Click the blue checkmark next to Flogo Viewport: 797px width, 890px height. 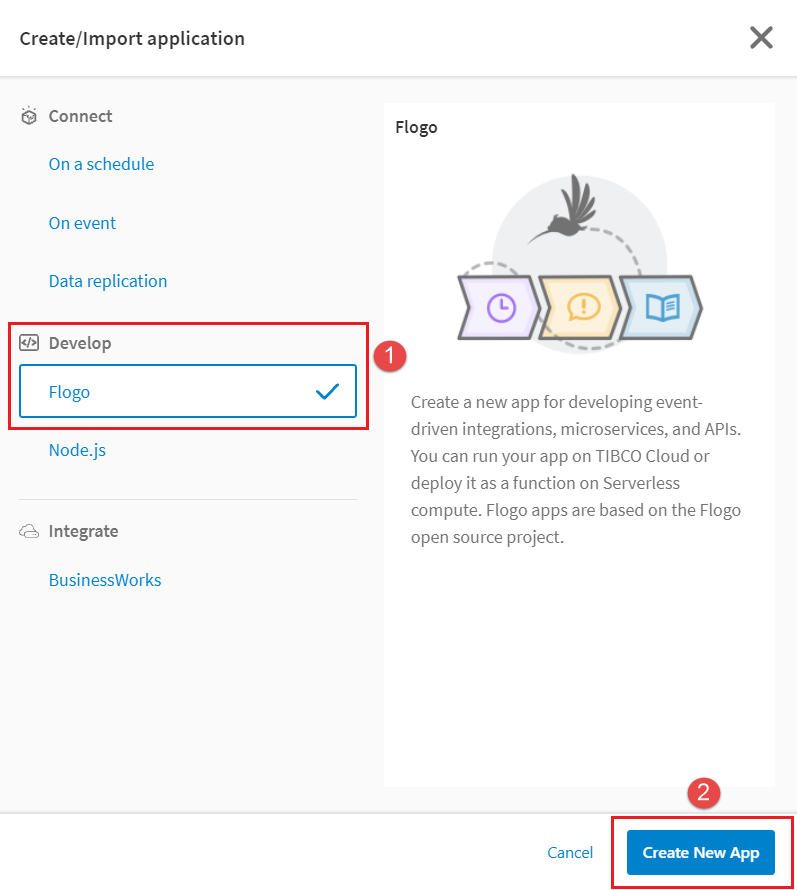[x=327, y=392]
